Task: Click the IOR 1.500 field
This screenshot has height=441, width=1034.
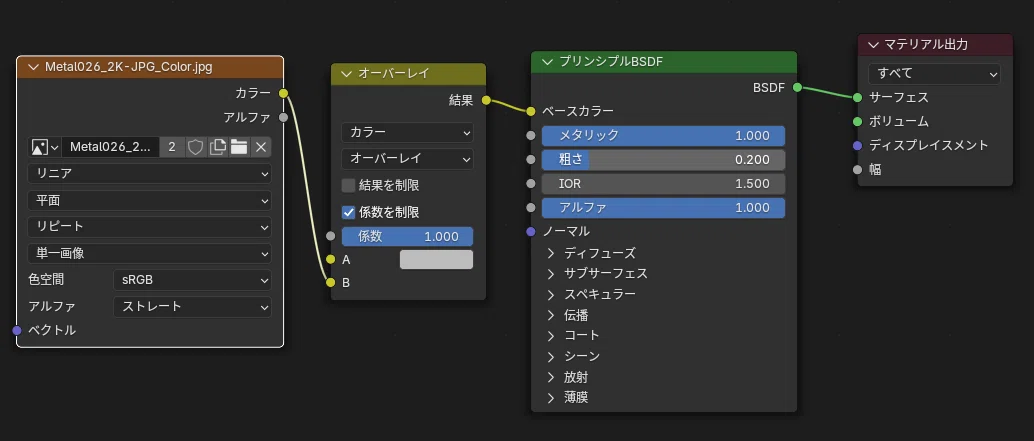Action: point(663,184)
